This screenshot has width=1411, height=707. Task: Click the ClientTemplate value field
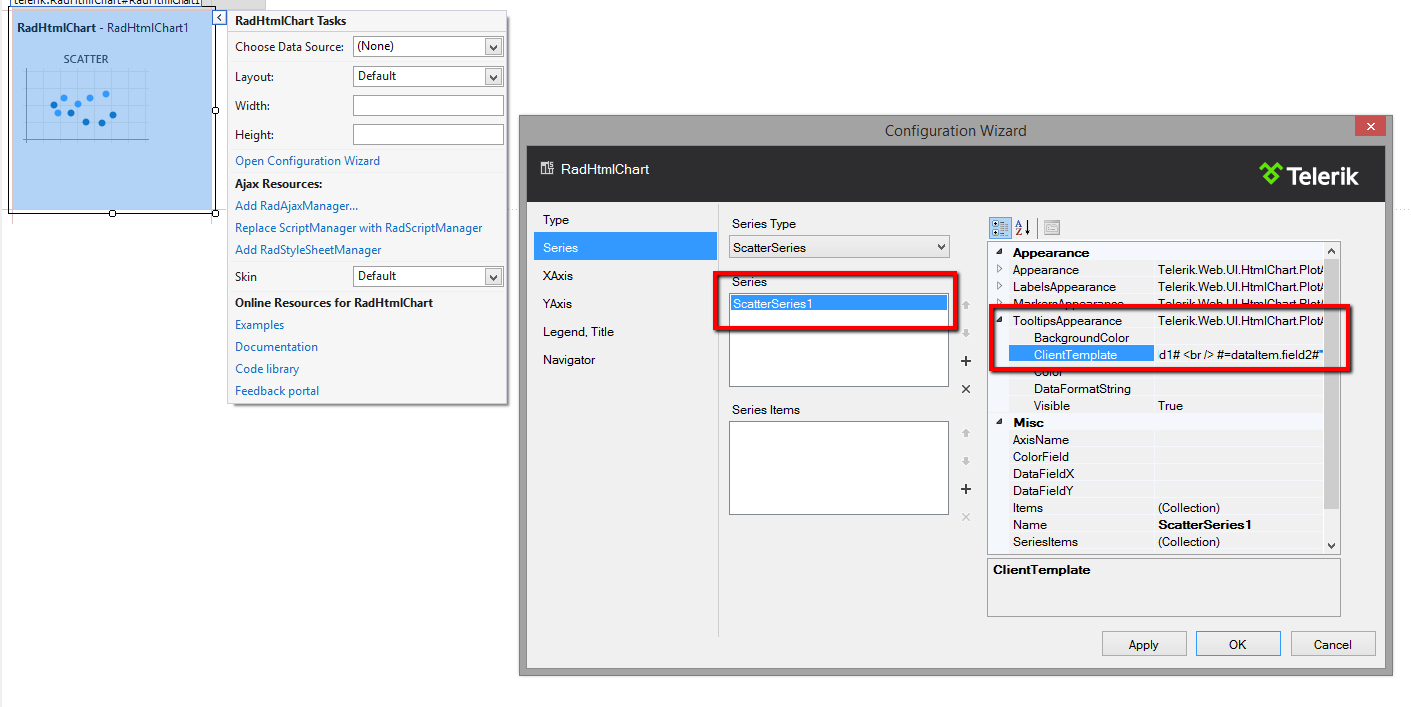[x=1240, y=355]
